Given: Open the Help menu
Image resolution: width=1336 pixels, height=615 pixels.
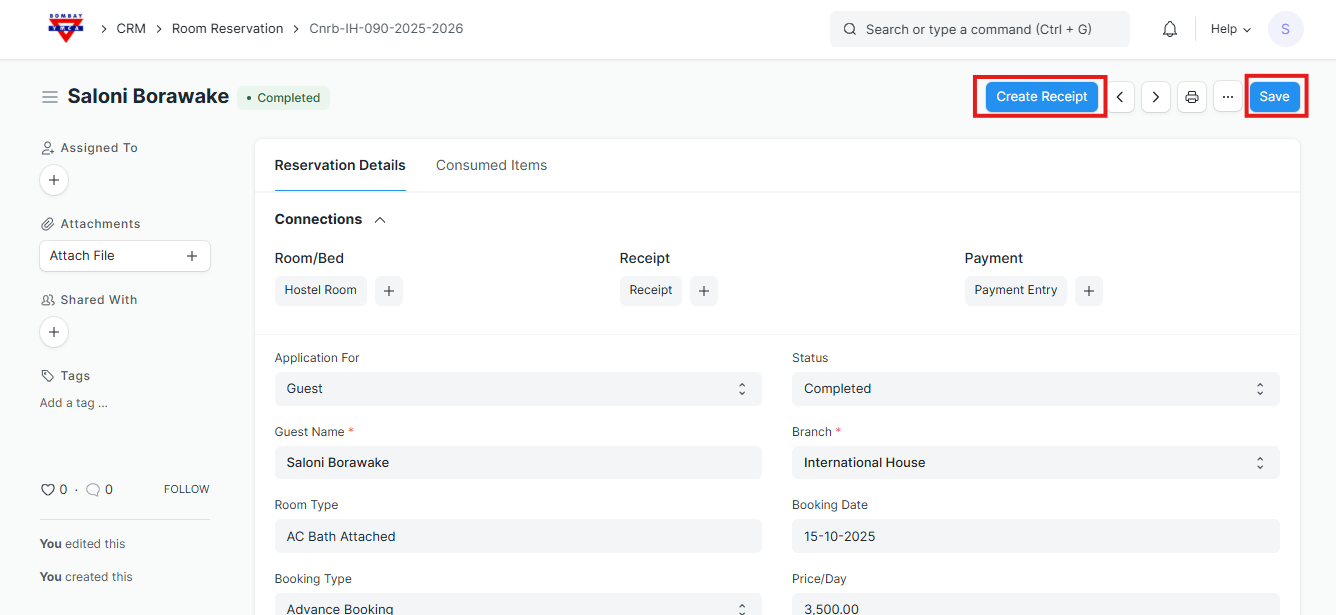Looking at the screenshot, I should 1230,29.
